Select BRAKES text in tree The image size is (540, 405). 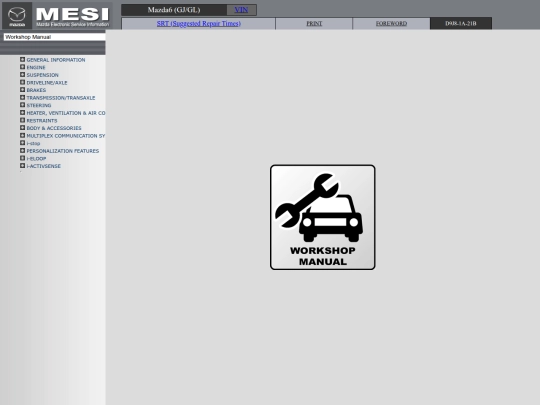click(36, 90)
